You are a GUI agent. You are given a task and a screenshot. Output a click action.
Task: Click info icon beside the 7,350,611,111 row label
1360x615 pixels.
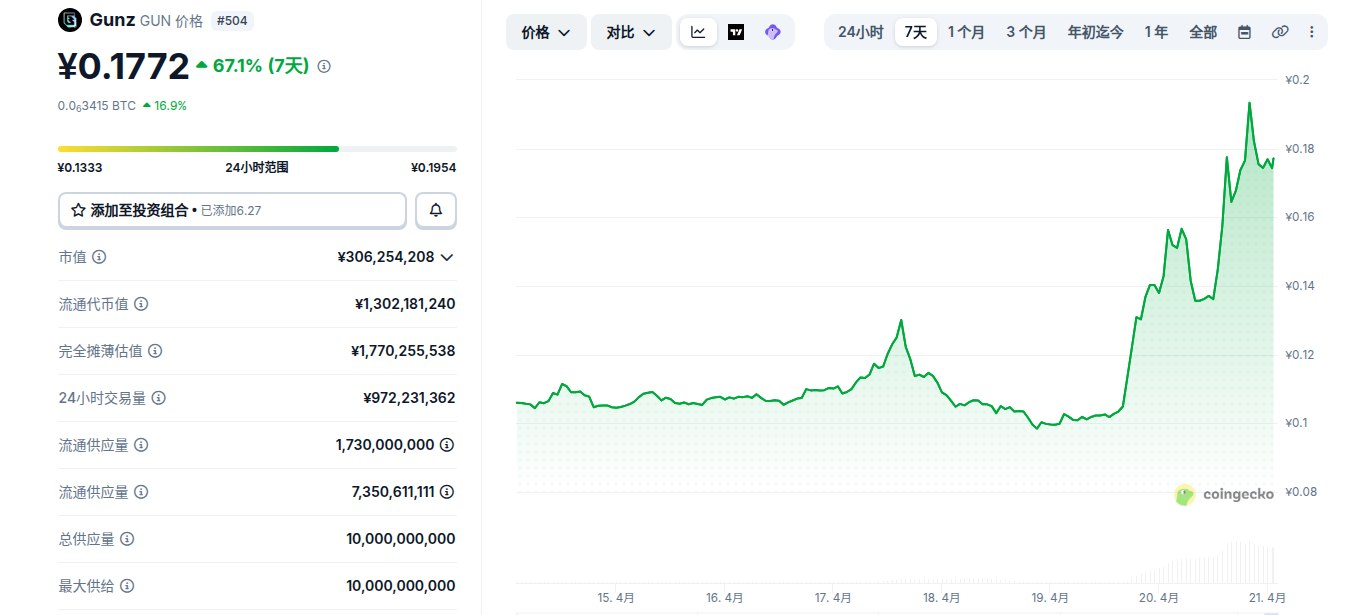tap(141, 492)
